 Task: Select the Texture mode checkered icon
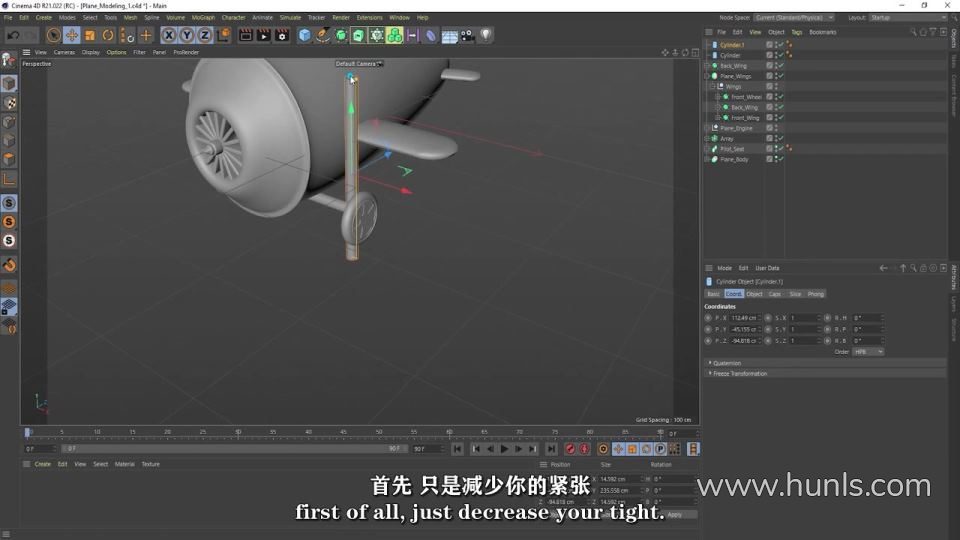pyautogui.click(x=9, y=102)
